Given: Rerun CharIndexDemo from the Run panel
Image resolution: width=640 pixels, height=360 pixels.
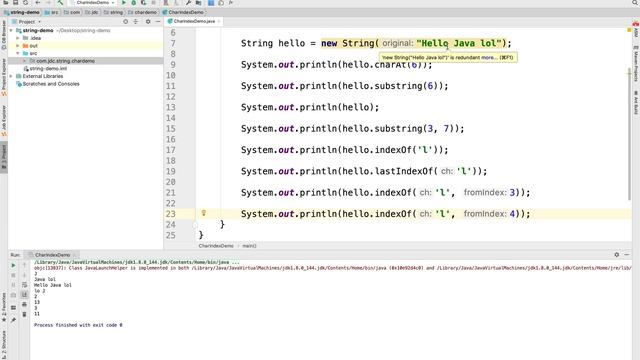Looking at the screenshot, I should point(13,265).
